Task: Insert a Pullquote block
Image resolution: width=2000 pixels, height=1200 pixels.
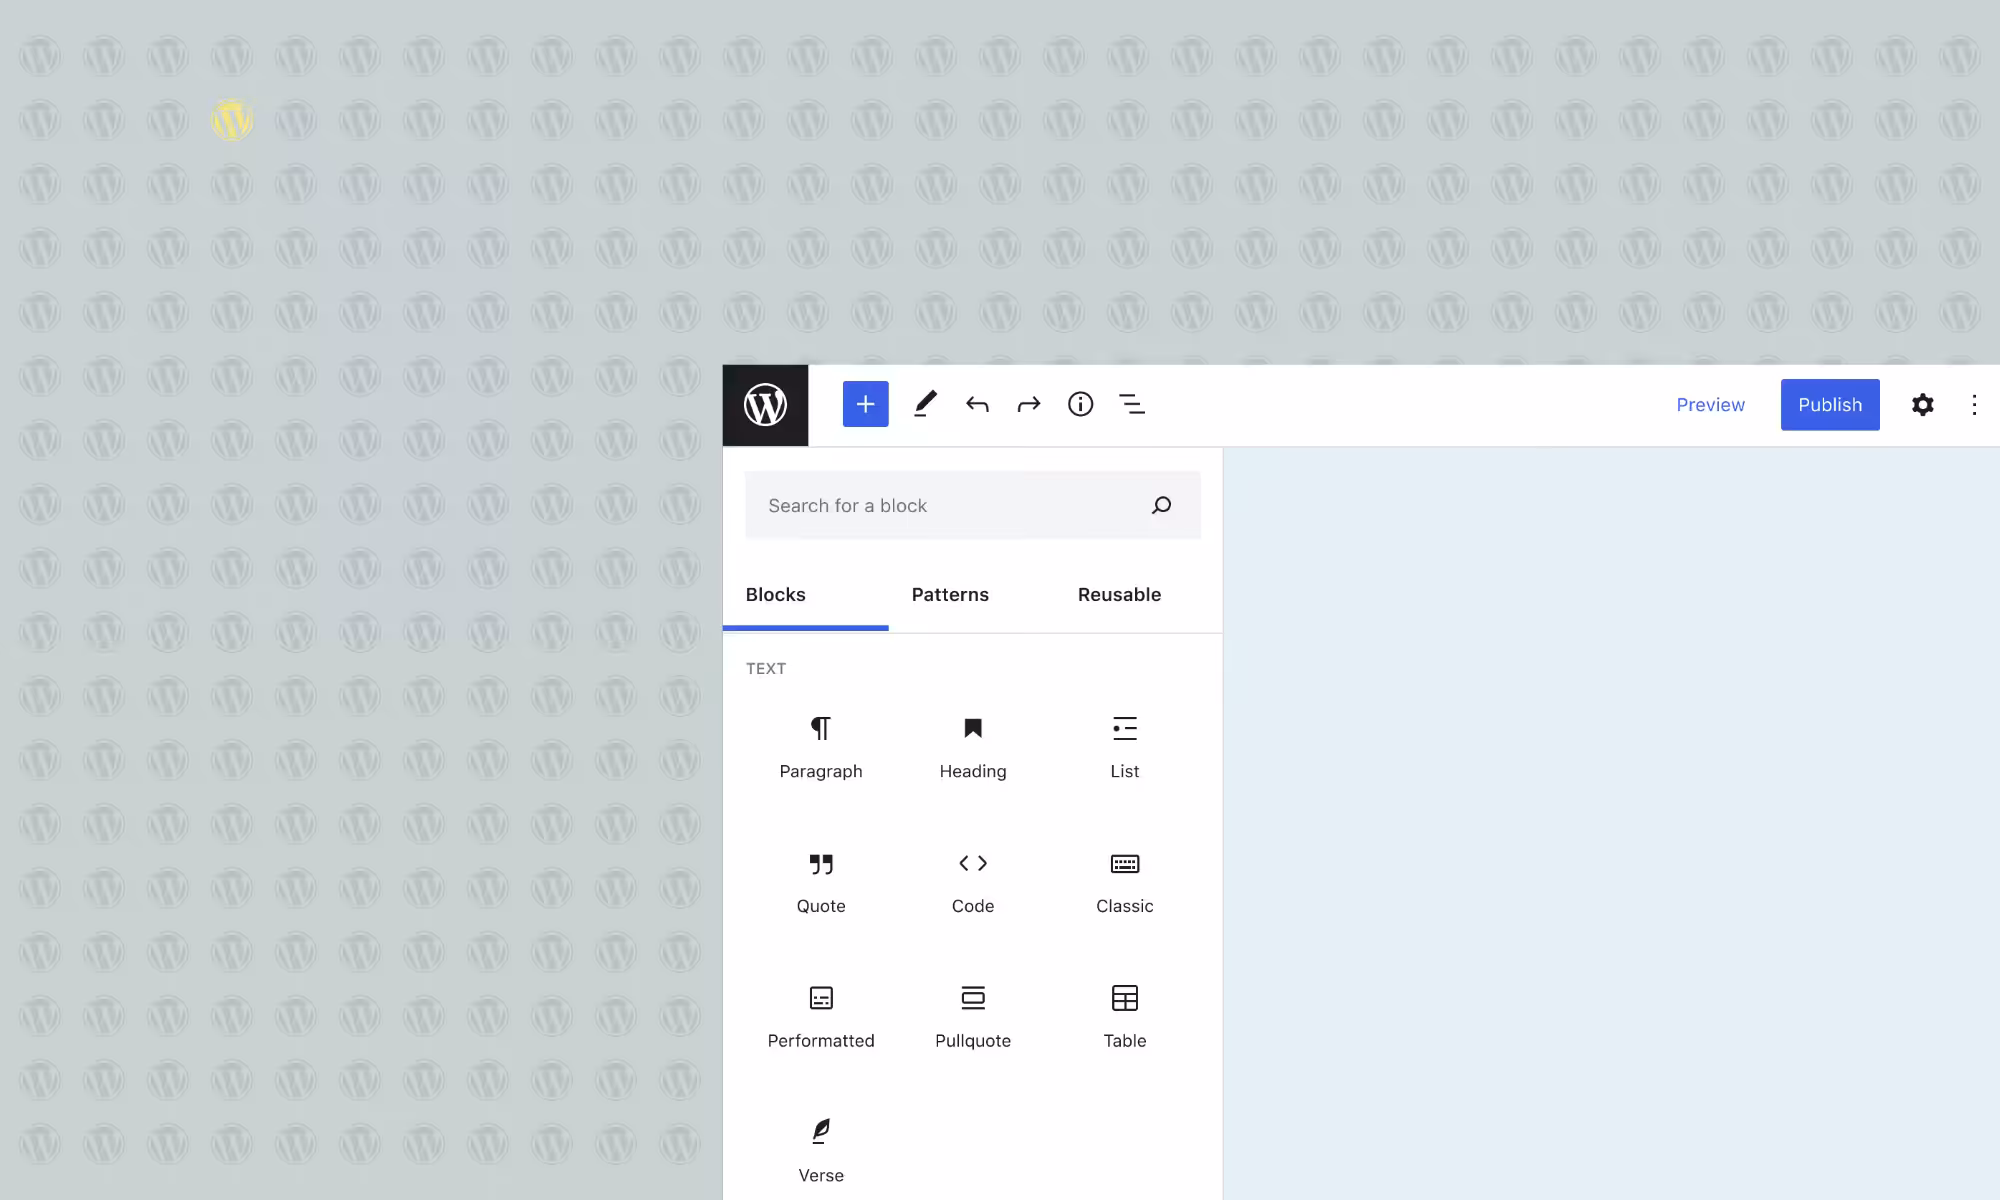Action: 973,1018
